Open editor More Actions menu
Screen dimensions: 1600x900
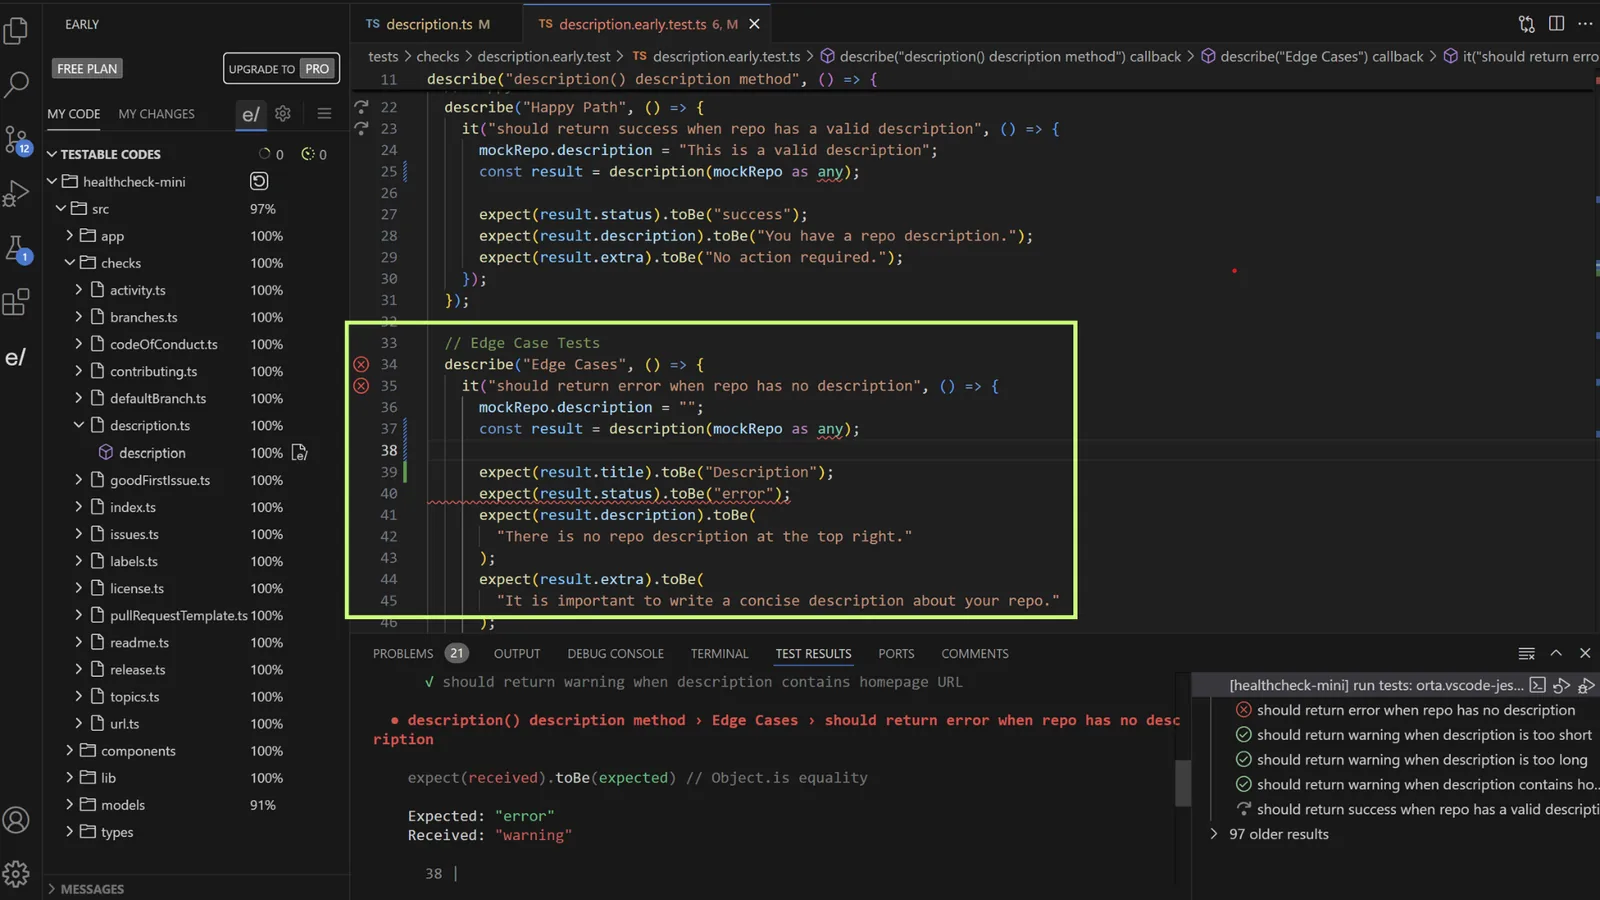[x=1585, y=24]
